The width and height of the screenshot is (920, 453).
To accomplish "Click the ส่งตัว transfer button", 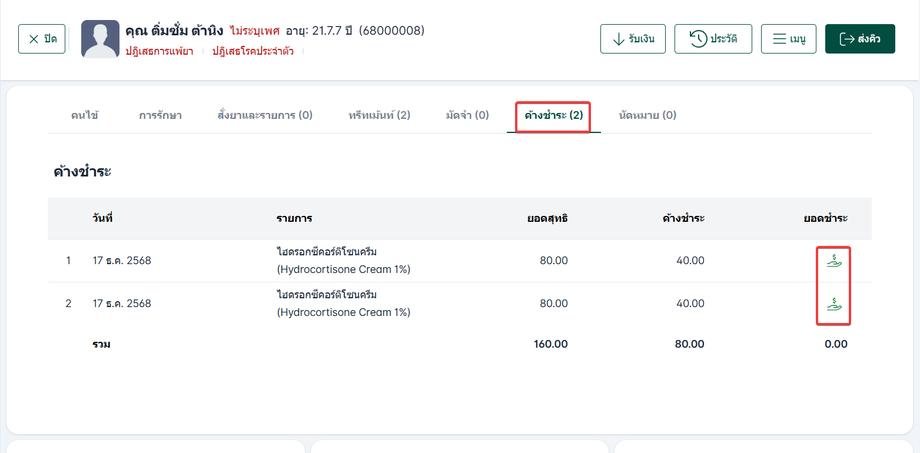I will pyautogui.click(x=860, y=39).
